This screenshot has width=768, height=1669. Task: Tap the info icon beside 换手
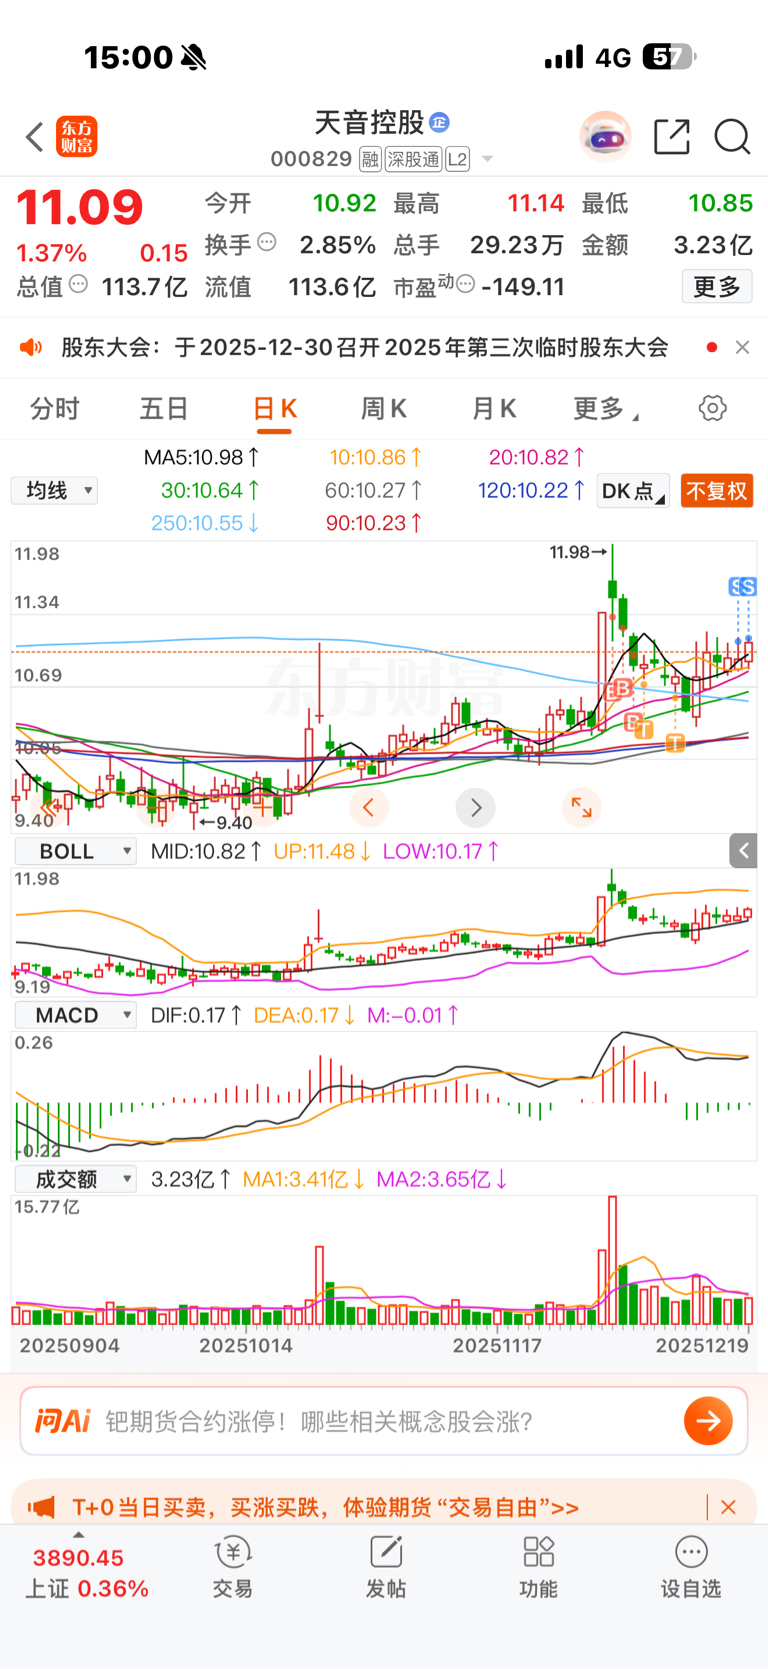tap(266, 242)
